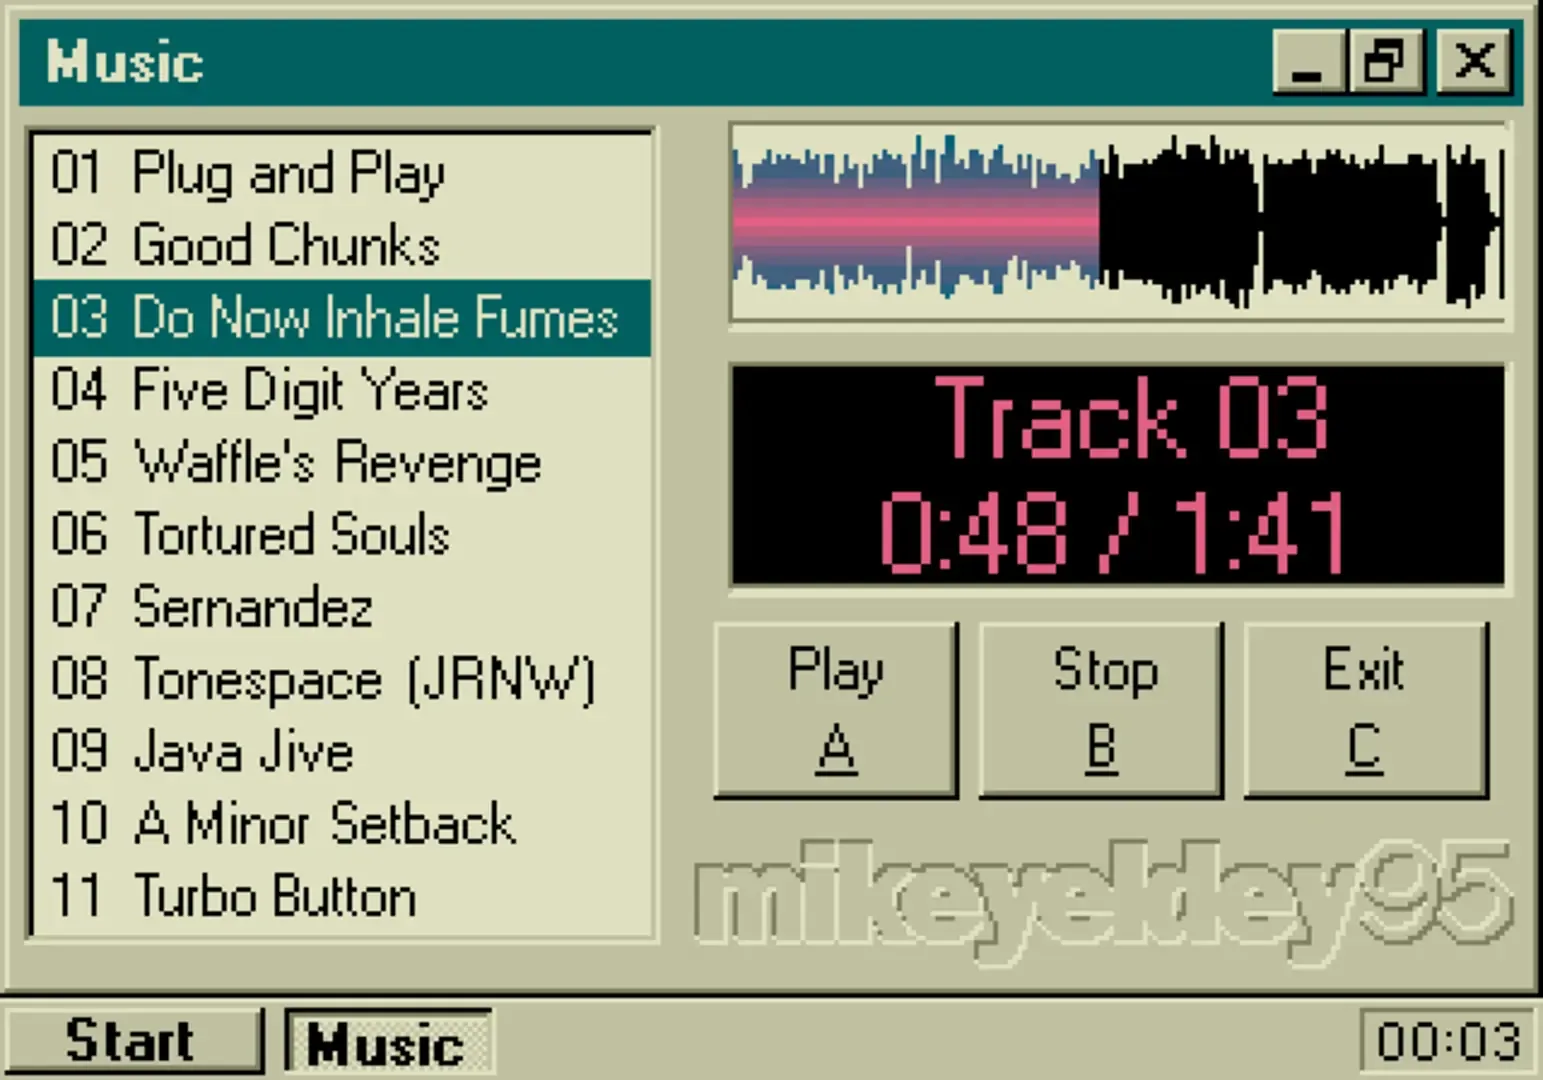Choose track 07 Sernandez

point(212,607)
